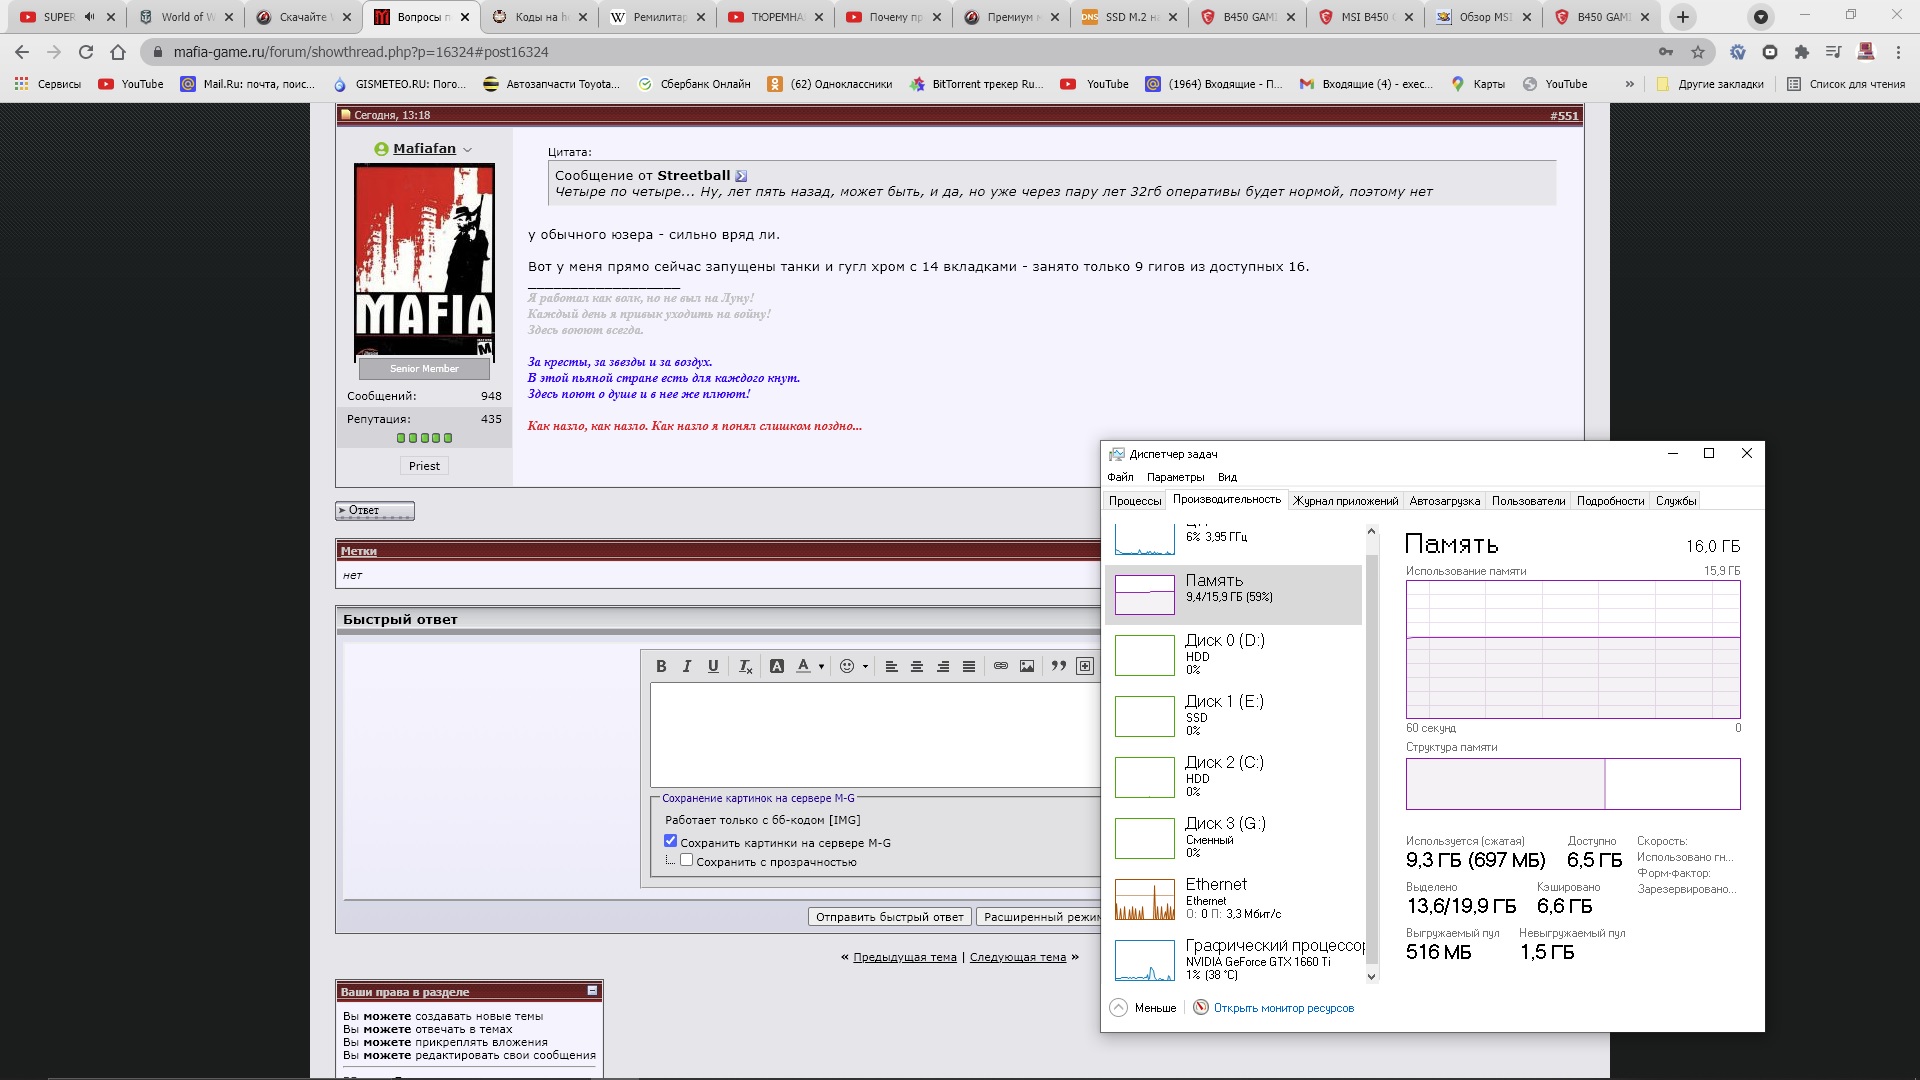The image size is (1920, 1080).
Task: Enable save with transparency checkbox
Action: tap(687, 860)
